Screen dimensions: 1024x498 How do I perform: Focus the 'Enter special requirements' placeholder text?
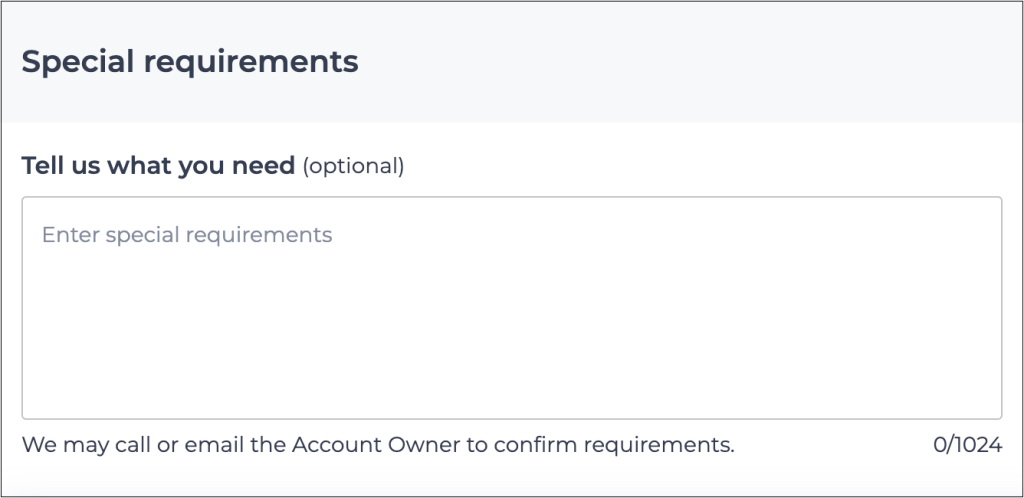[x=187, y=235]
